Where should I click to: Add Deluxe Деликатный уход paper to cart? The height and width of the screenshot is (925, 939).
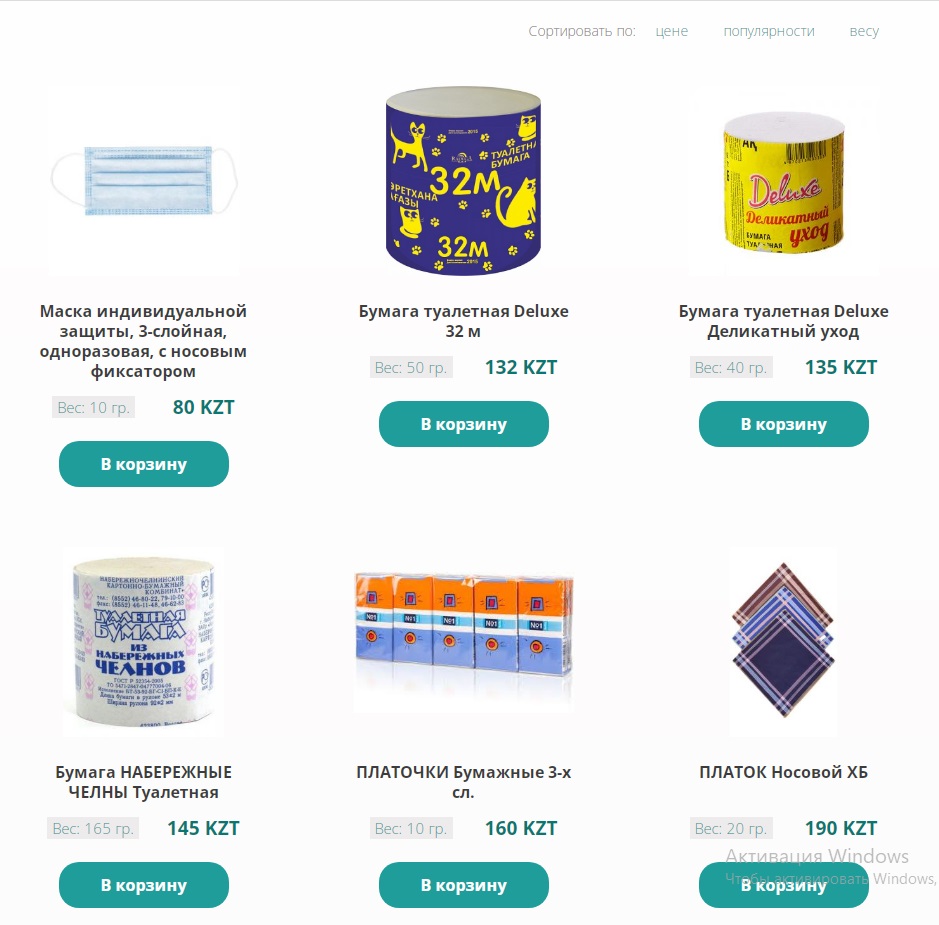[783, 424]
